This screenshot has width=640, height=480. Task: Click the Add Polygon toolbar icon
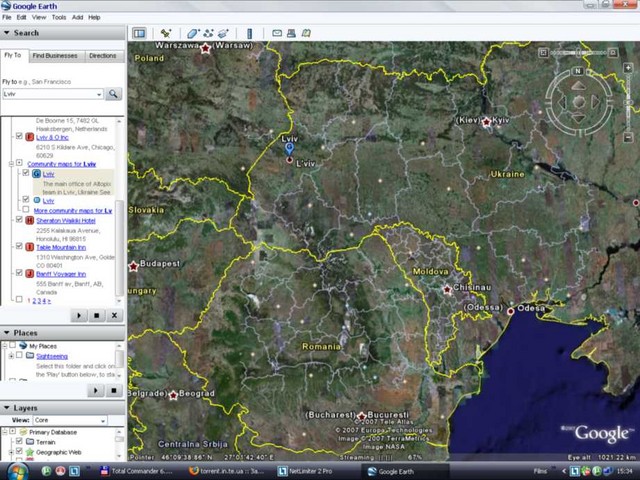[x=192, y=33]
